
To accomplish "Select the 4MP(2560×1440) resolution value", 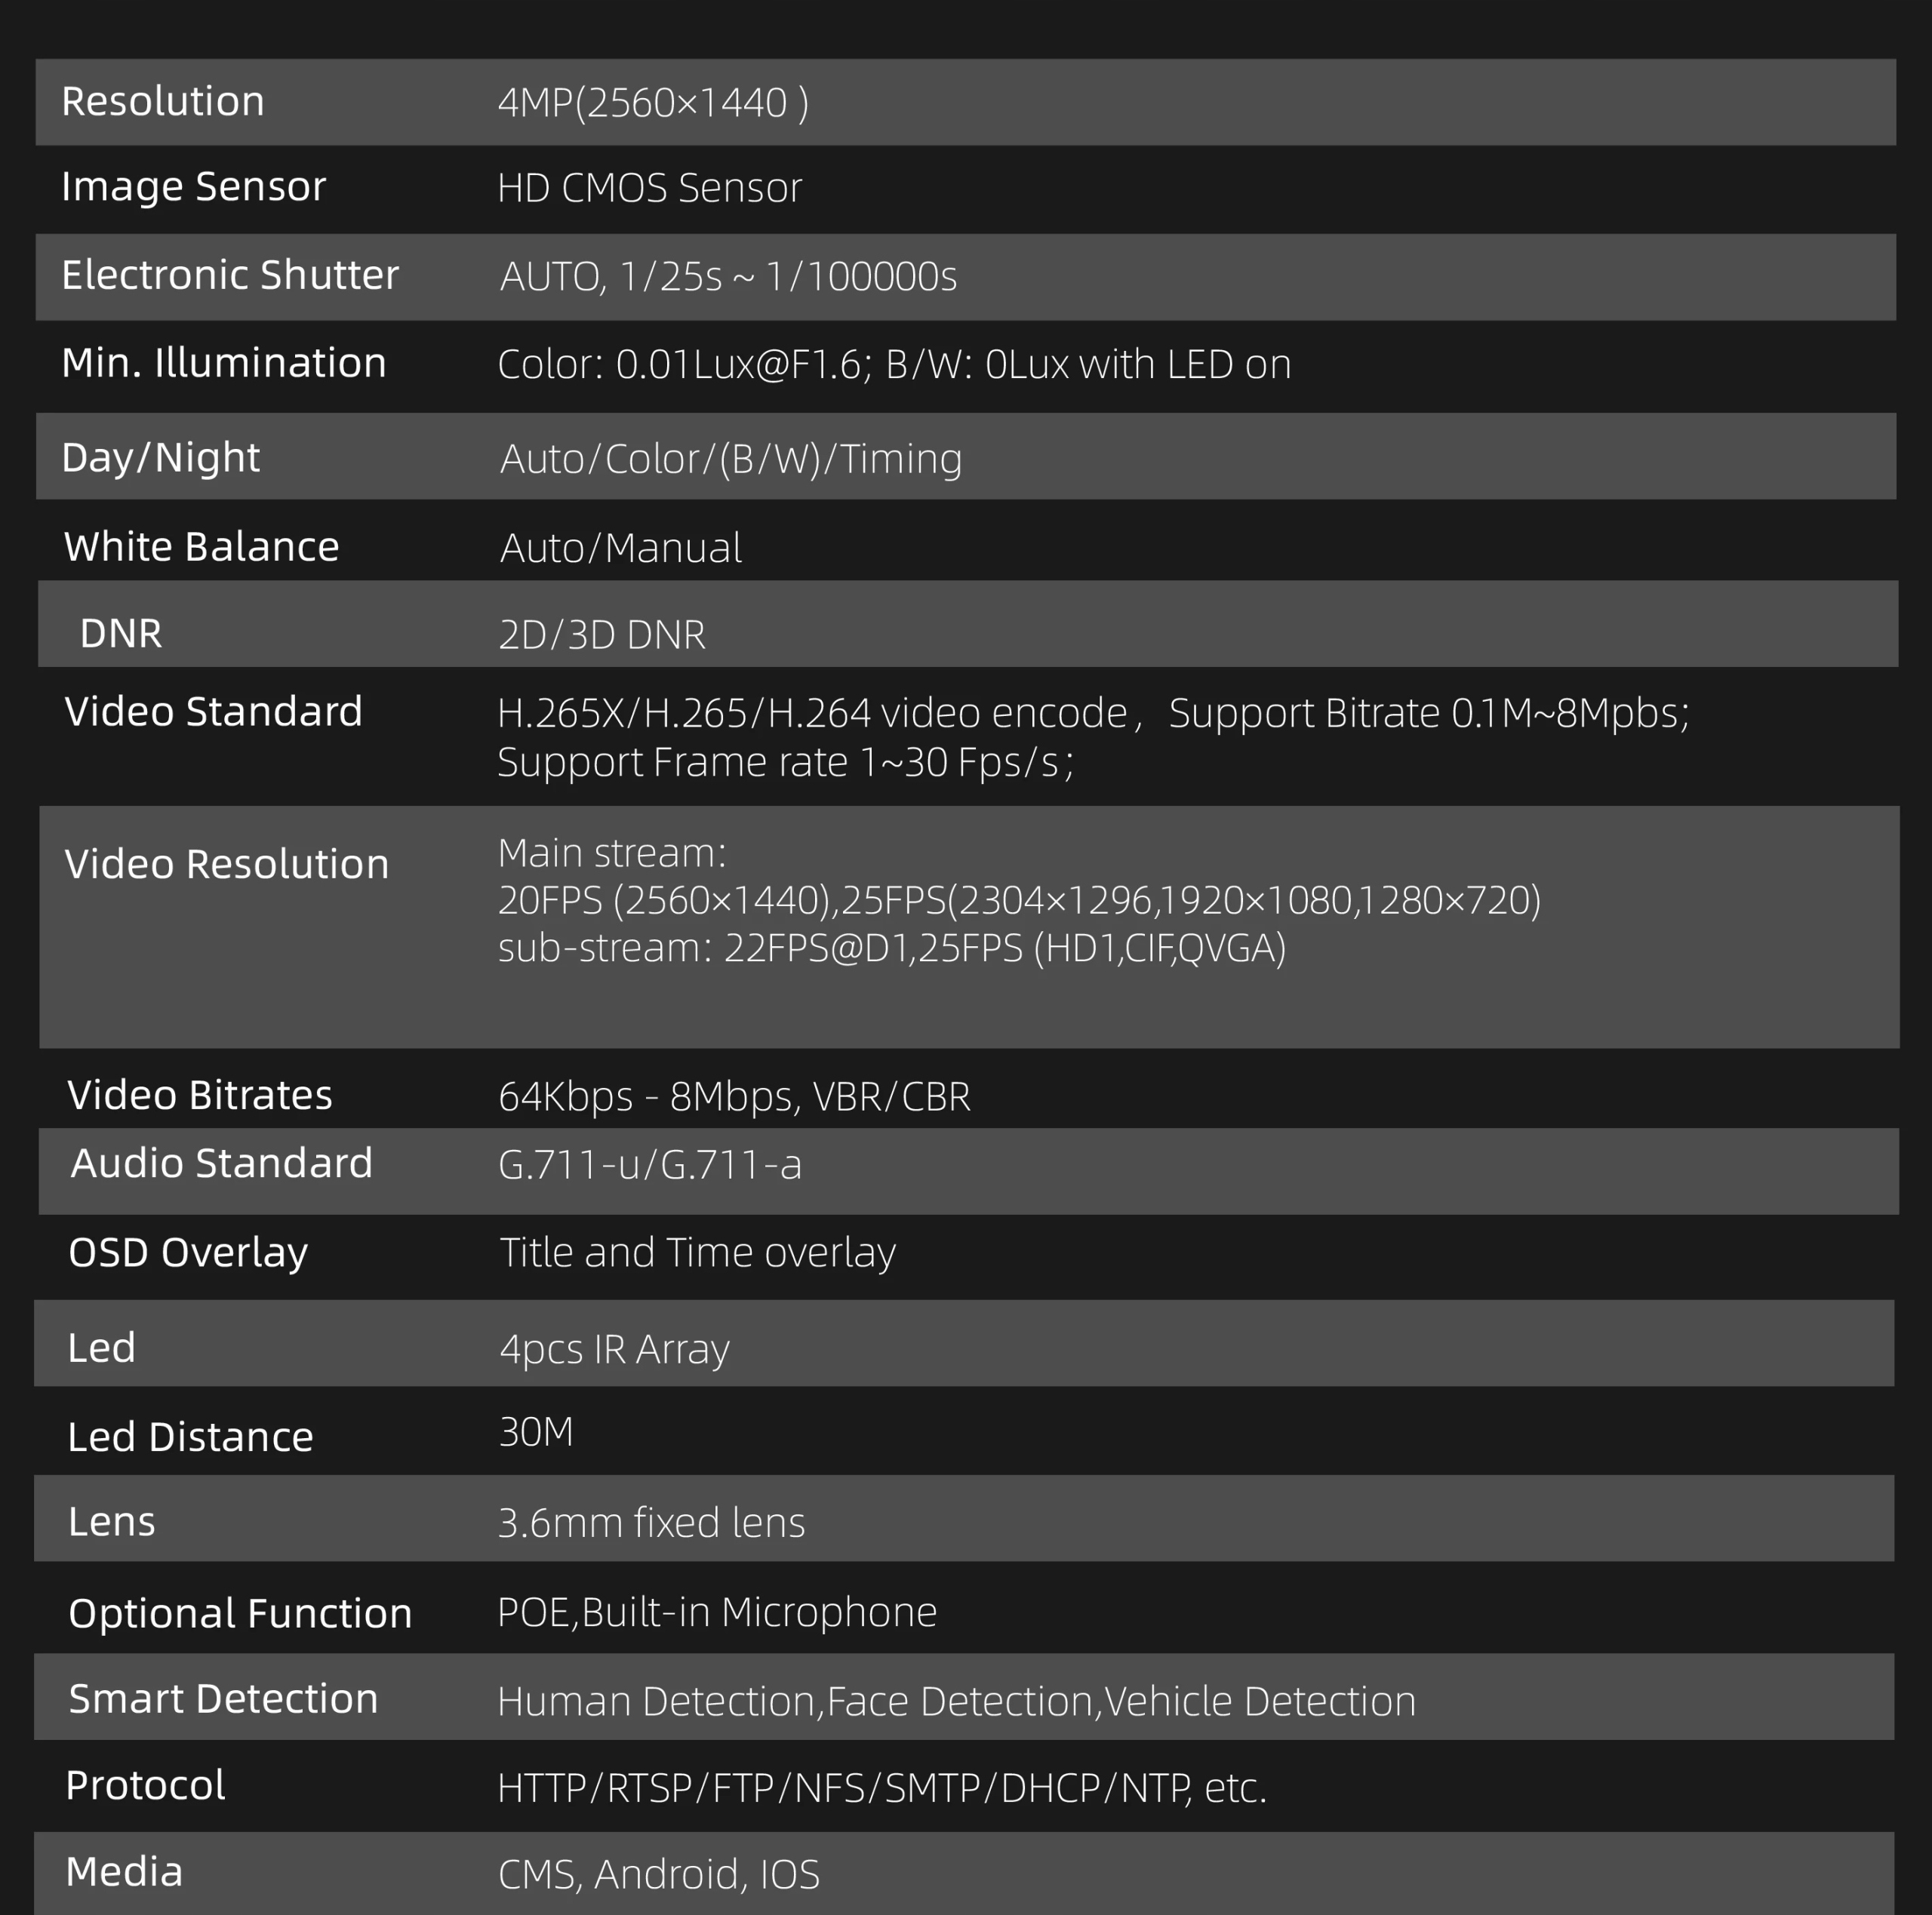I will click(653, 103).
